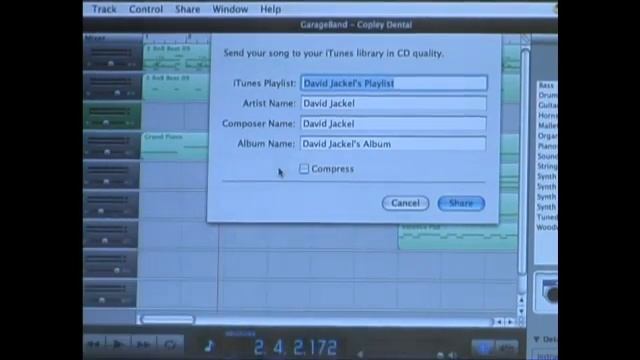Open the Help menu
Viewport: 640px width, 360px height.
coord(271,9)
